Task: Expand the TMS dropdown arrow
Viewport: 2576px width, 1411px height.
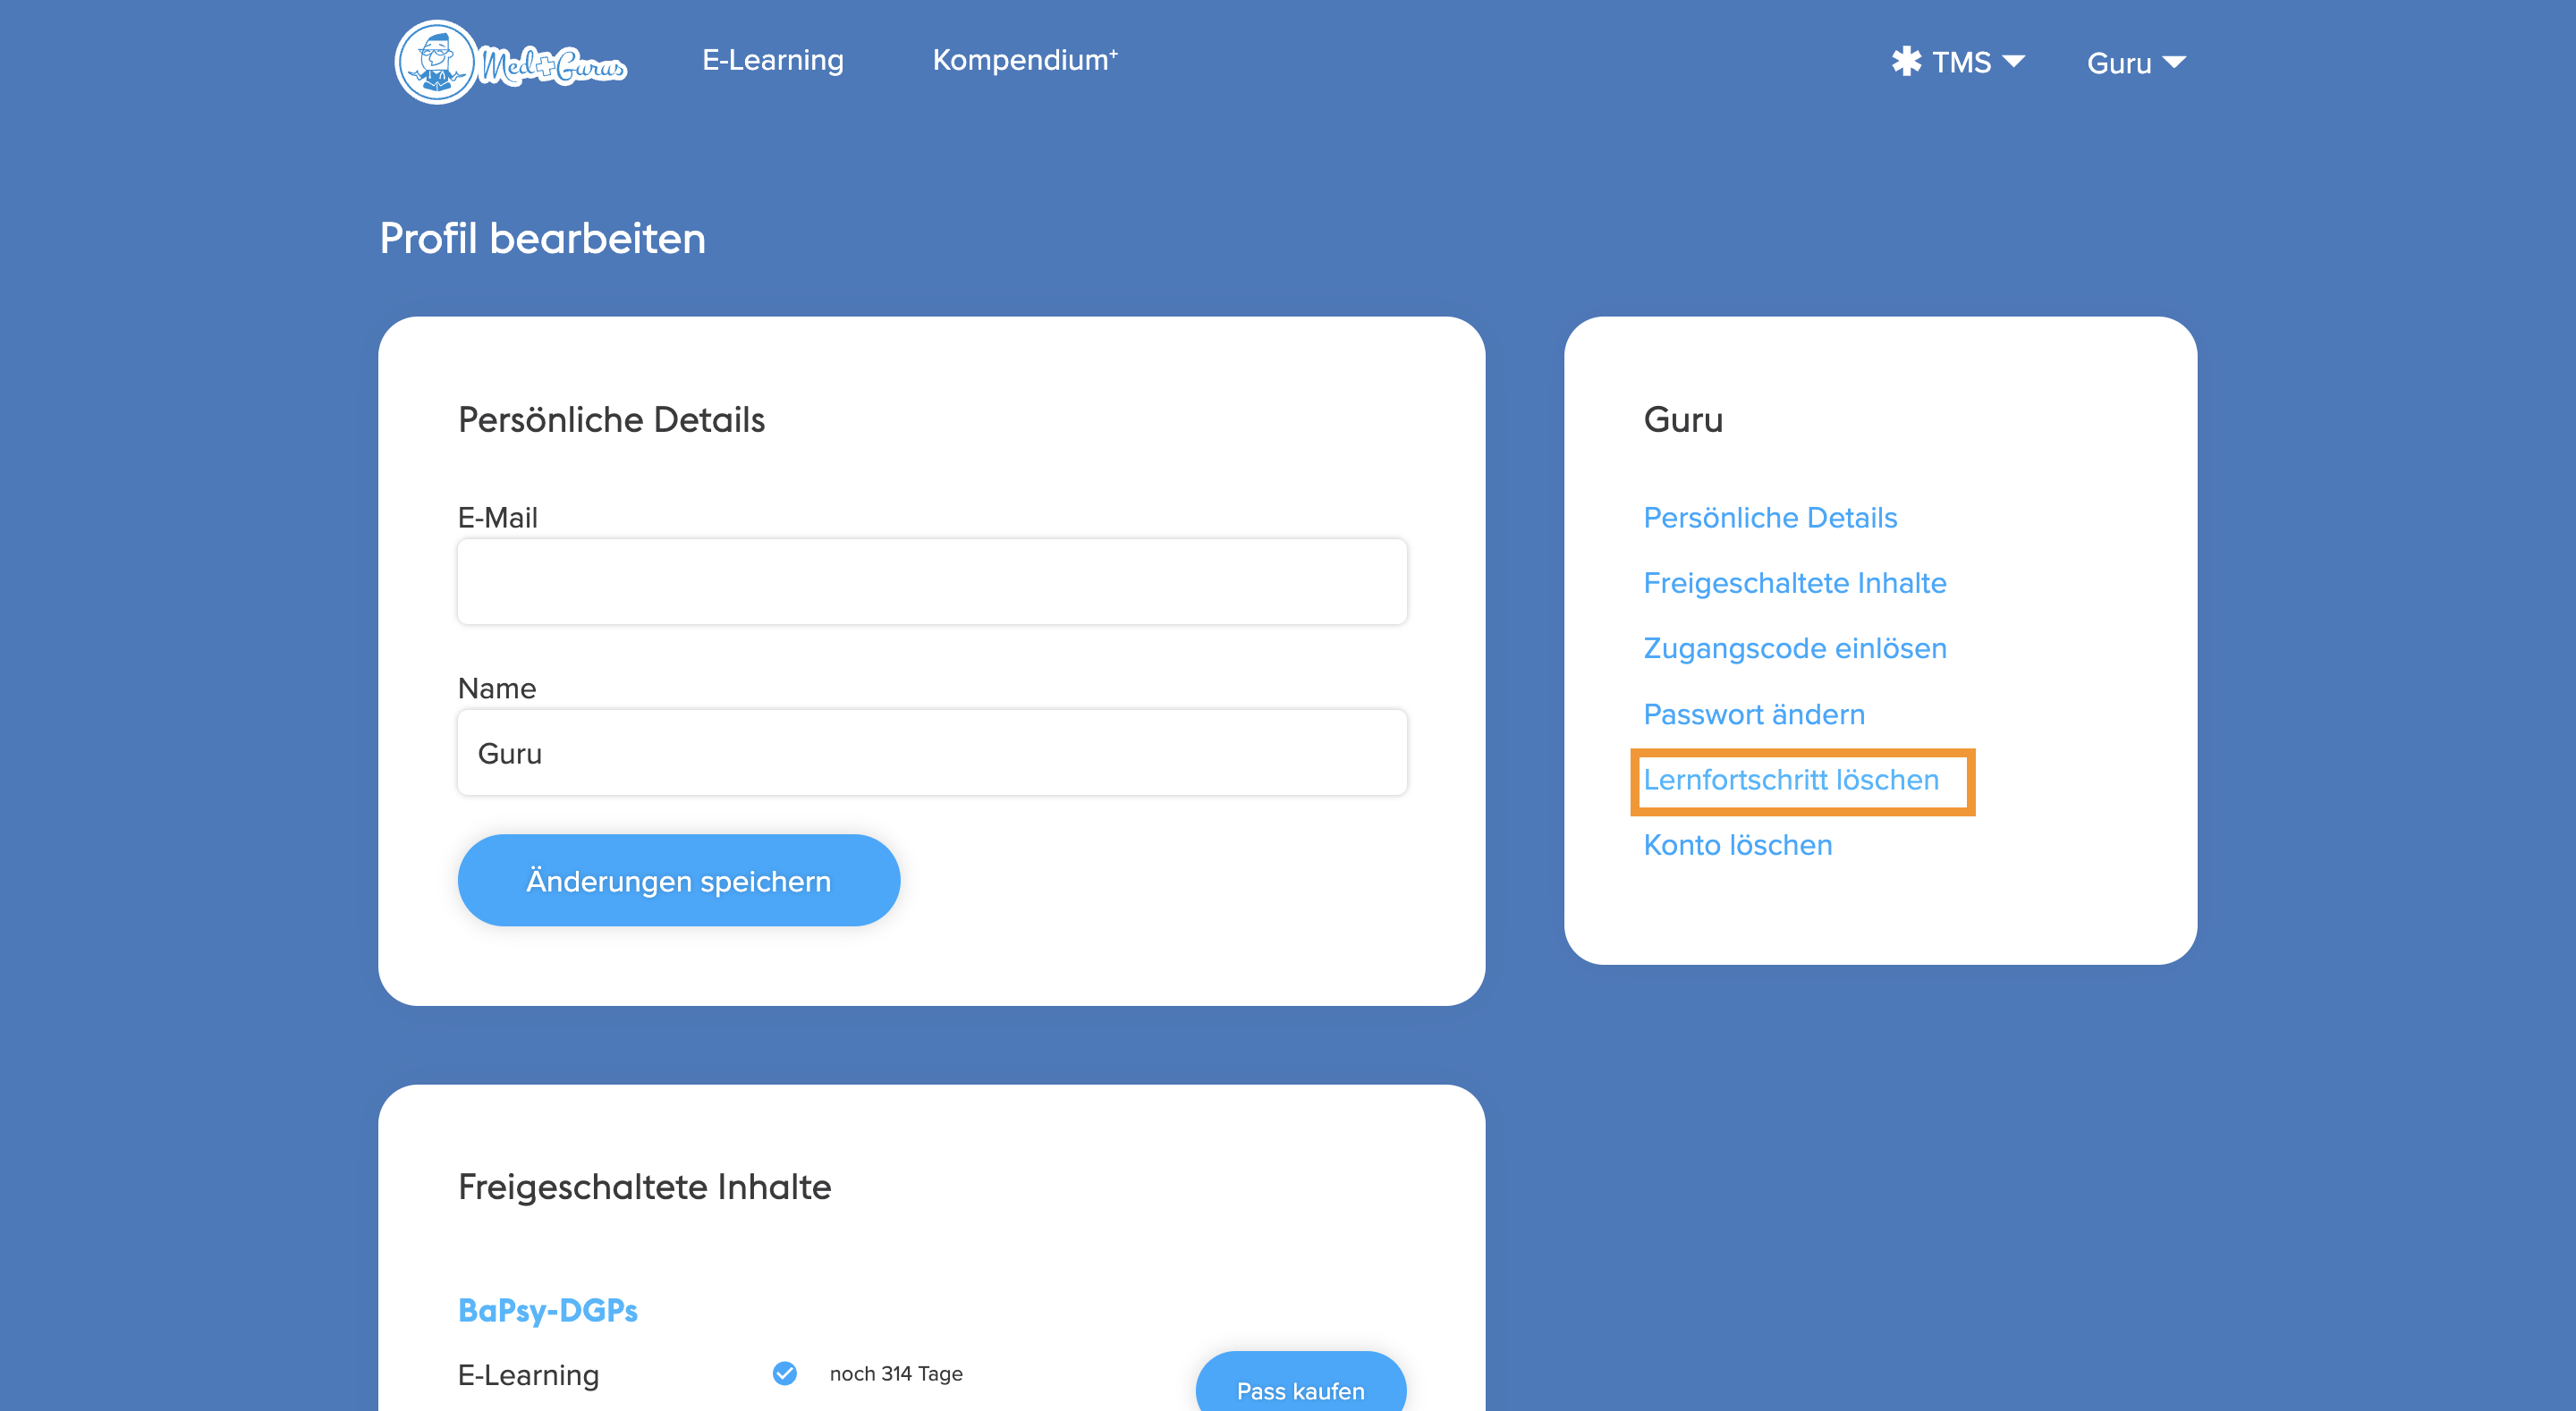Action: coord(2014,62)
